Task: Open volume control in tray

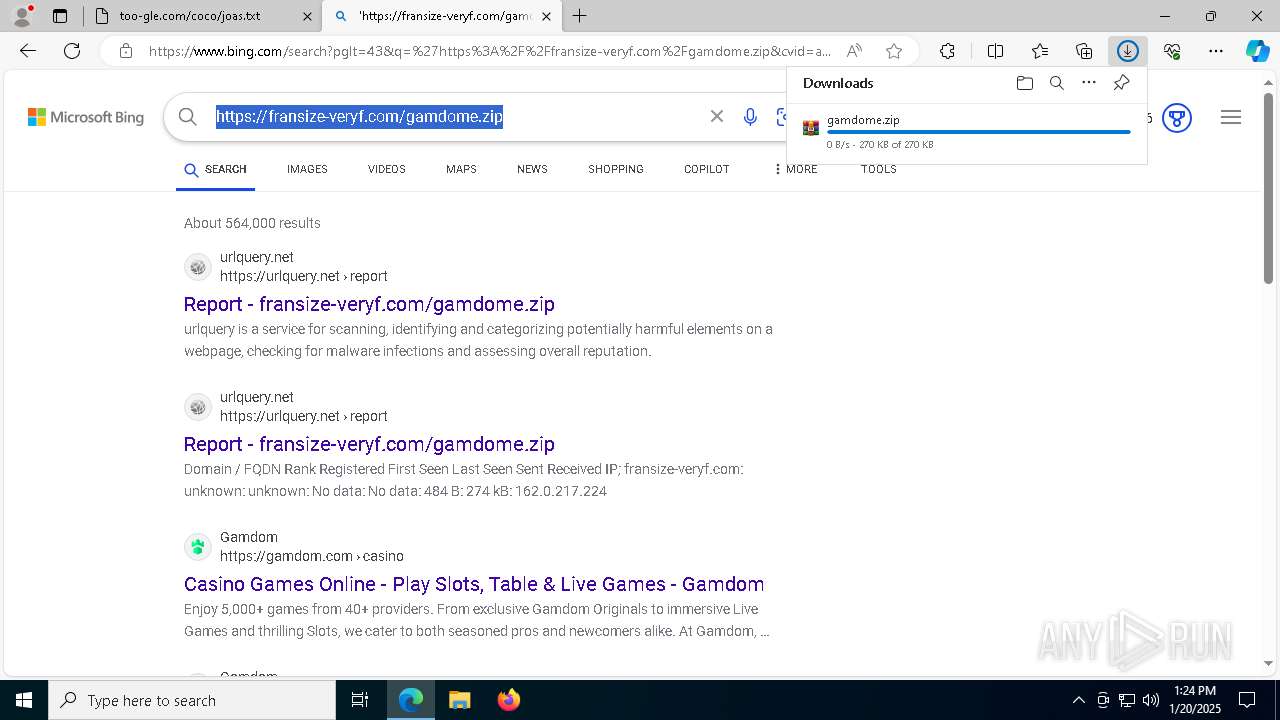Action: point(1151,700)
